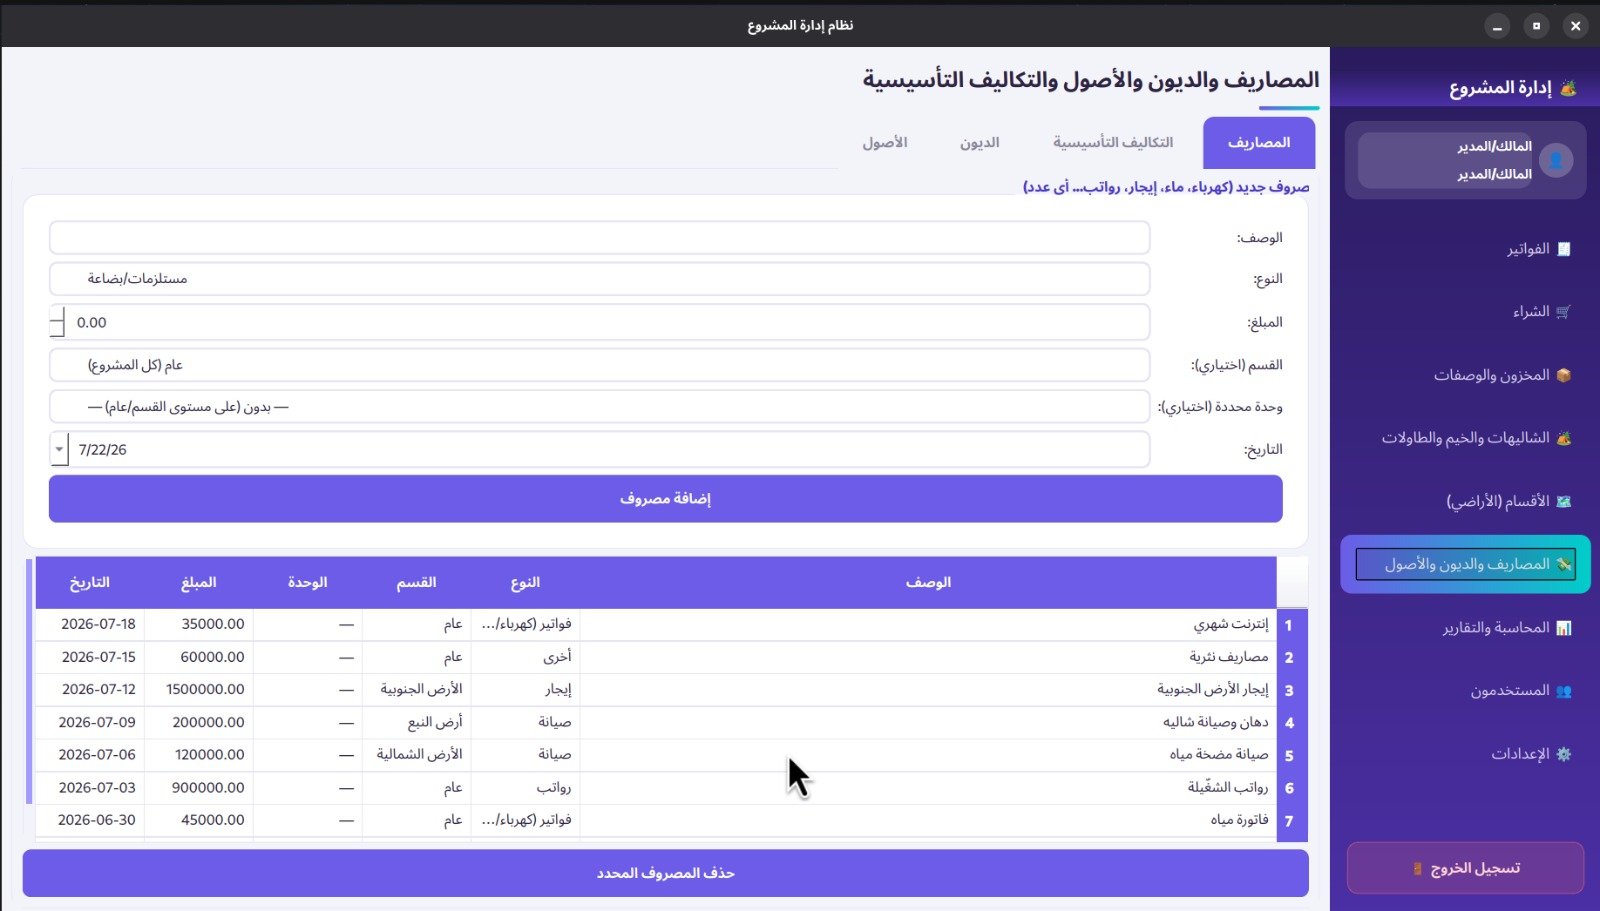Image resolution: width=1600 pixels, height=911 pixels.
Task: Click the الوصف description input field
Action: (600, 238)
